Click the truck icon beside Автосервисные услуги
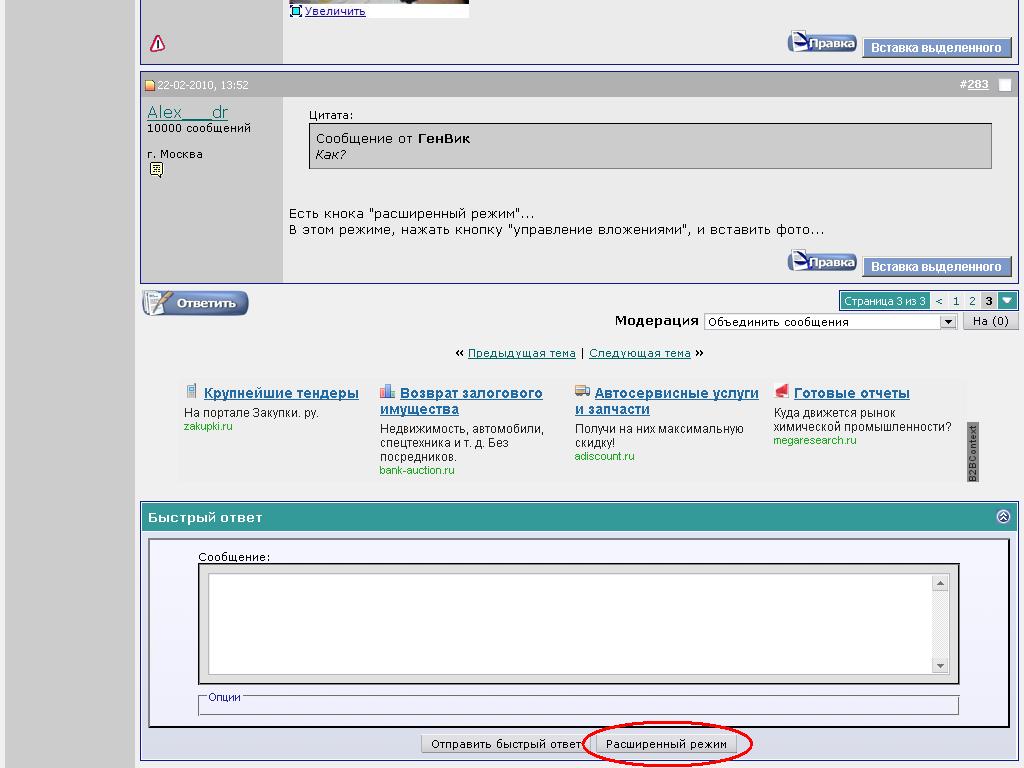Viewport: 1024px width, 768px height. pos(582,392)
